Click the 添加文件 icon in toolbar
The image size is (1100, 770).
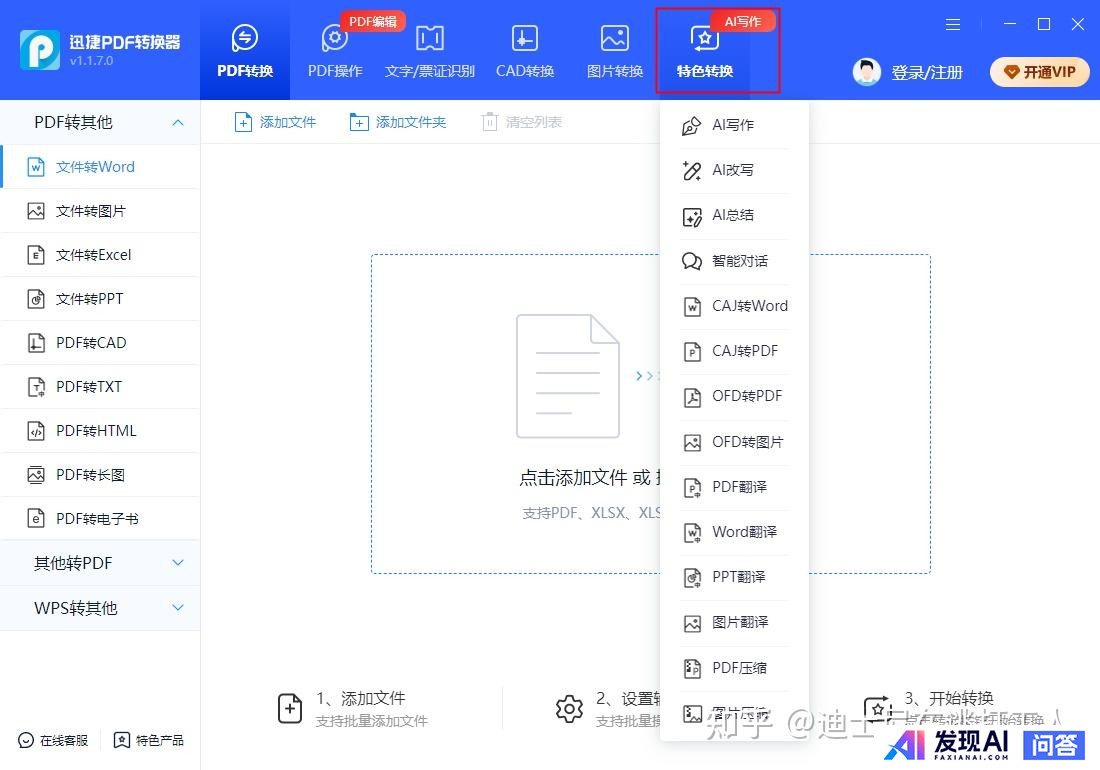pyautogui.click(x=243, y=122)
